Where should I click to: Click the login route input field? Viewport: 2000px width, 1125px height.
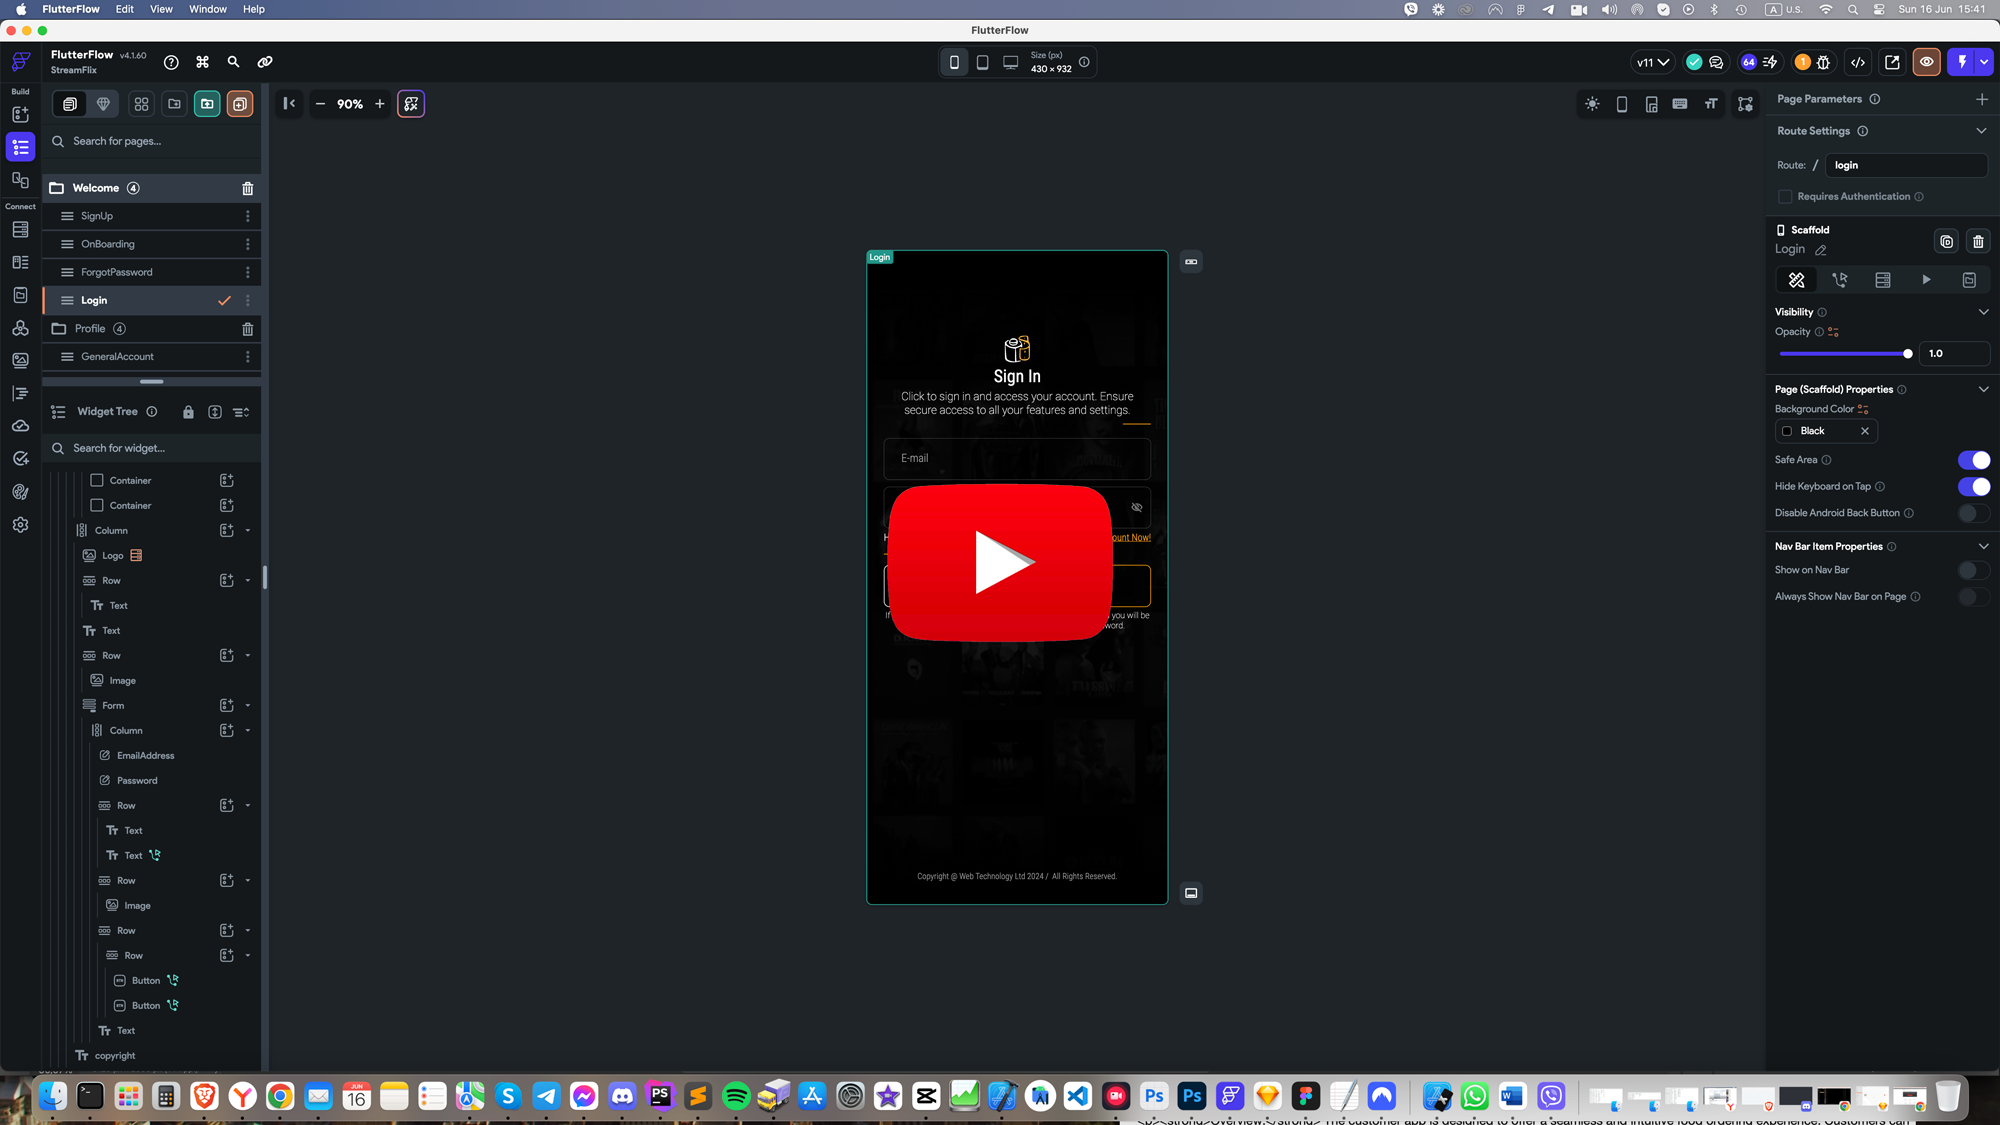pyautogui.click(x=1906, y=165)
